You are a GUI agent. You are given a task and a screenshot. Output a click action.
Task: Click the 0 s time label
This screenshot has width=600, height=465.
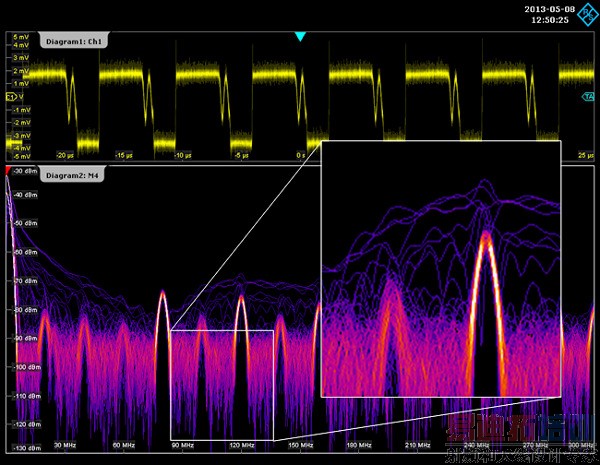point(301,155)
